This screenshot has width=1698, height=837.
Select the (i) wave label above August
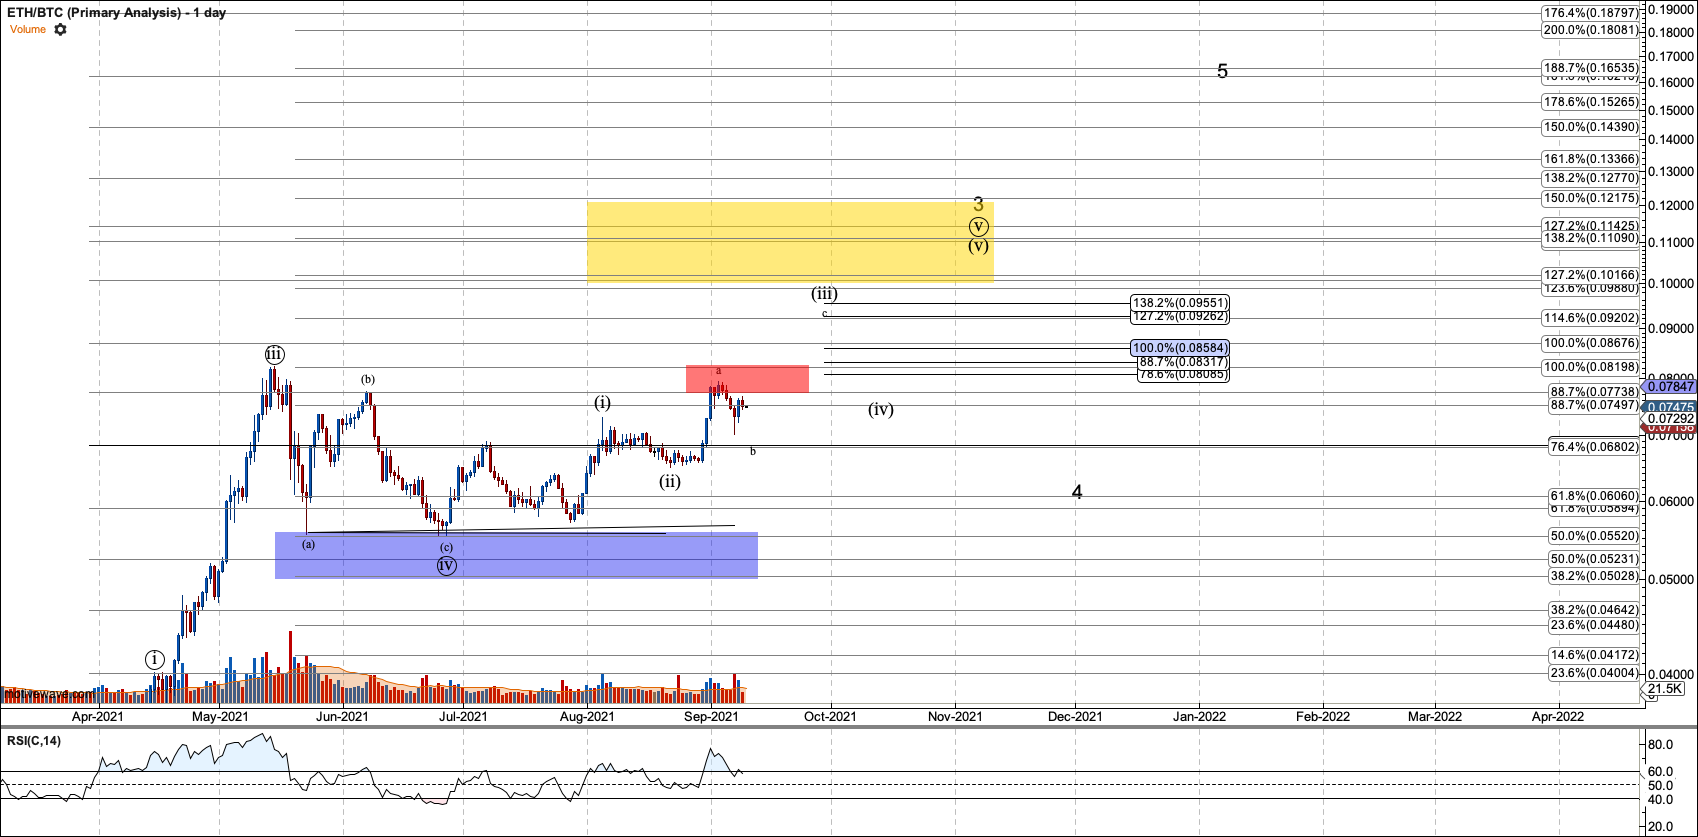[x=602, y=402]
